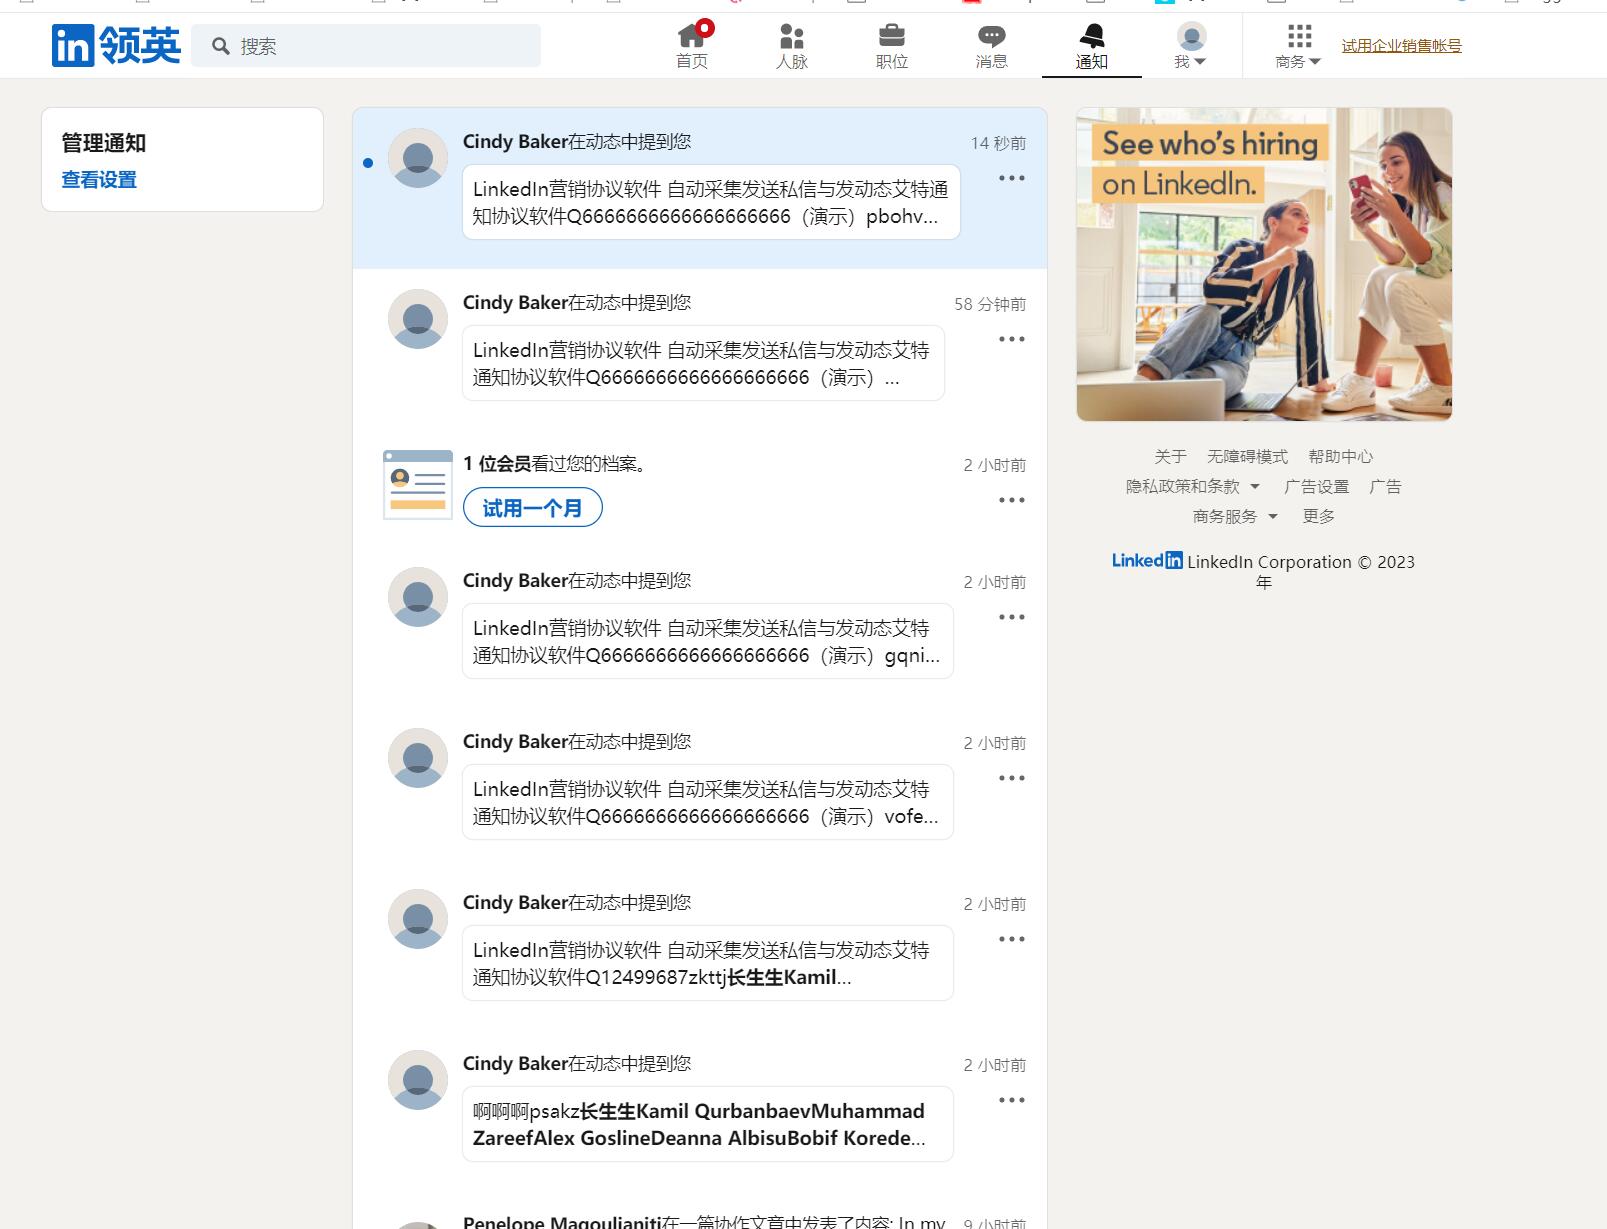
Task: Click the LinkedIn 领英 logo
Action: pos(116,45)
